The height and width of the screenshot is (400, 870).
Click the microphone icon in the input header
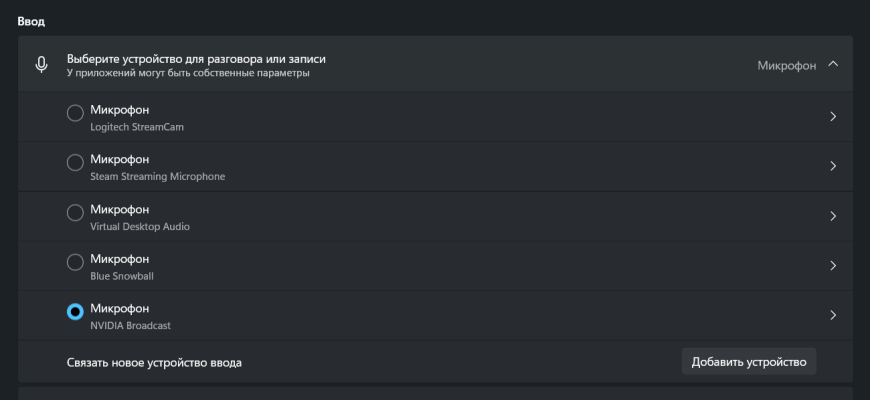(x=41, y=65)
